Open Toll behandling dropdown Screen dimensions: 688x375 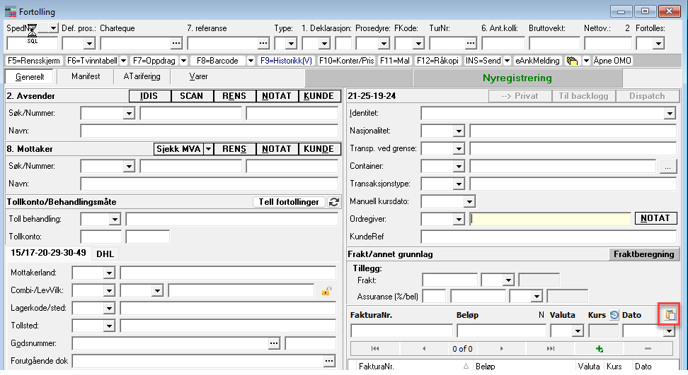tap(115, 219)
